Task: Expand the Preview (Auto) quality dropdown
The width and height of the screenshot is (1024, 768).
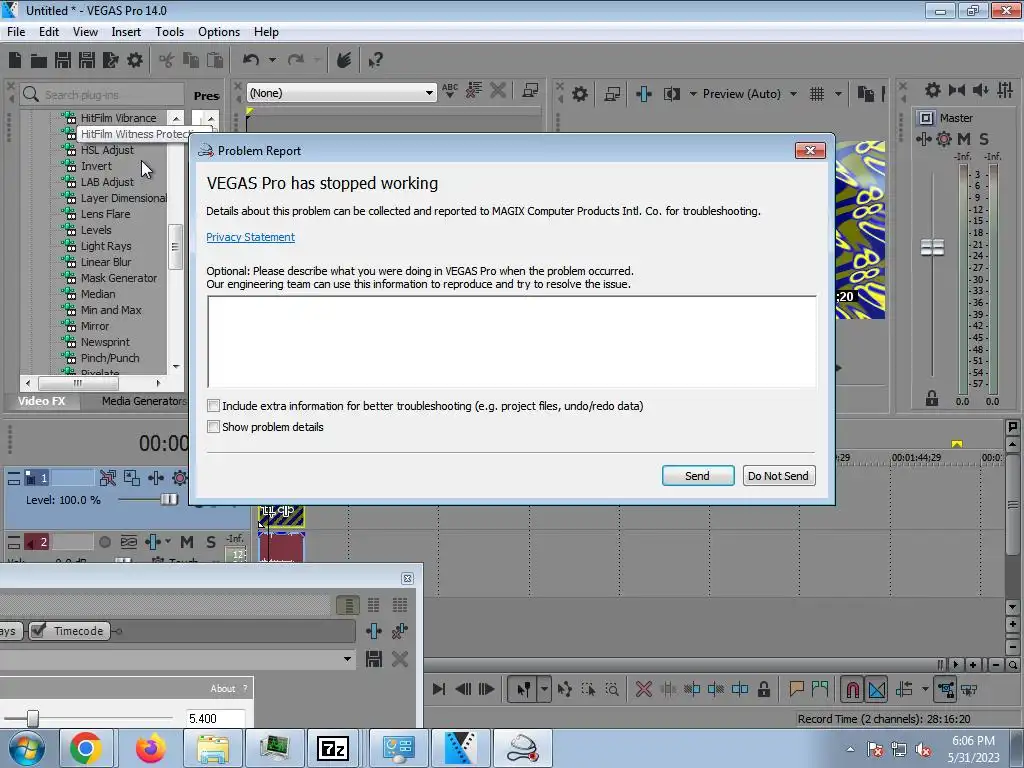Action: 793,94
